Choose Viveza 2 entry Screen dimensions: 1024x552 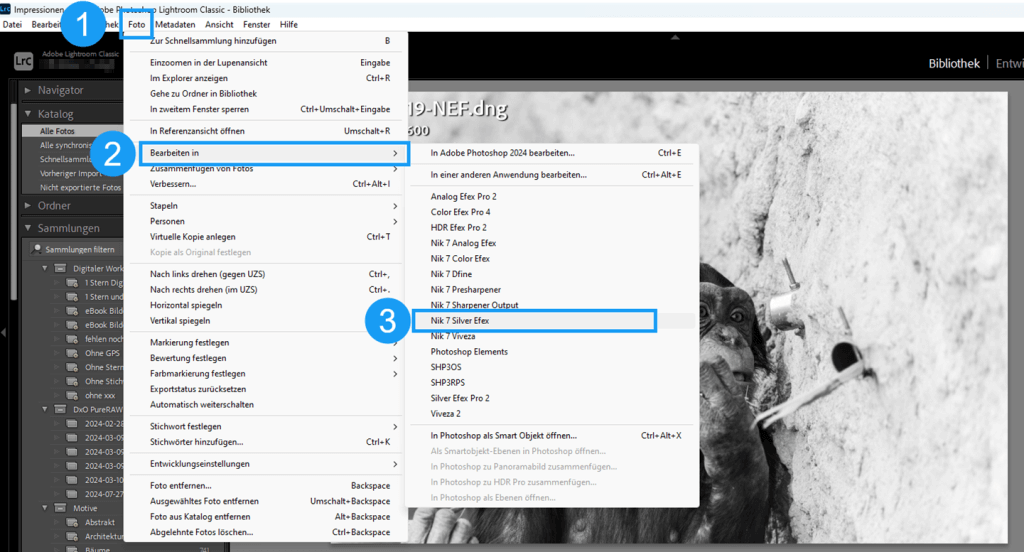pos(554,414)
